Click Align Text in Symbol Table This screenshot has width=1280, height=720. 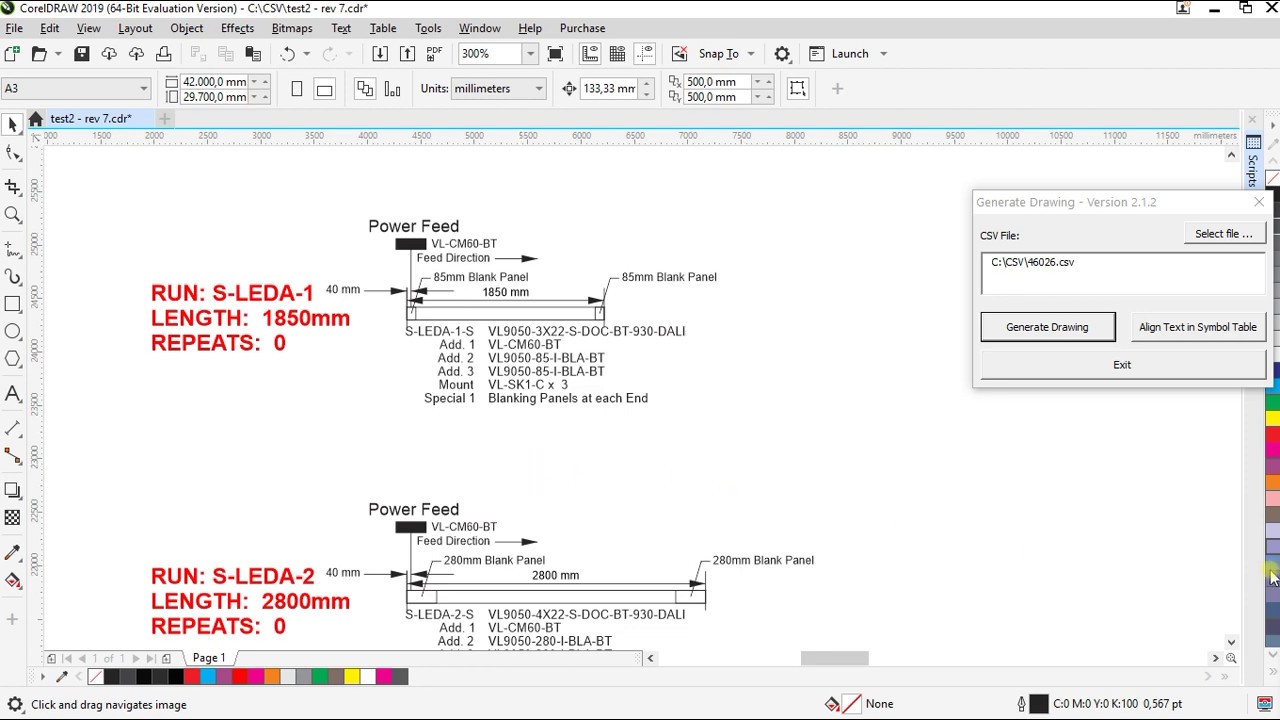tap(1197, 327)
